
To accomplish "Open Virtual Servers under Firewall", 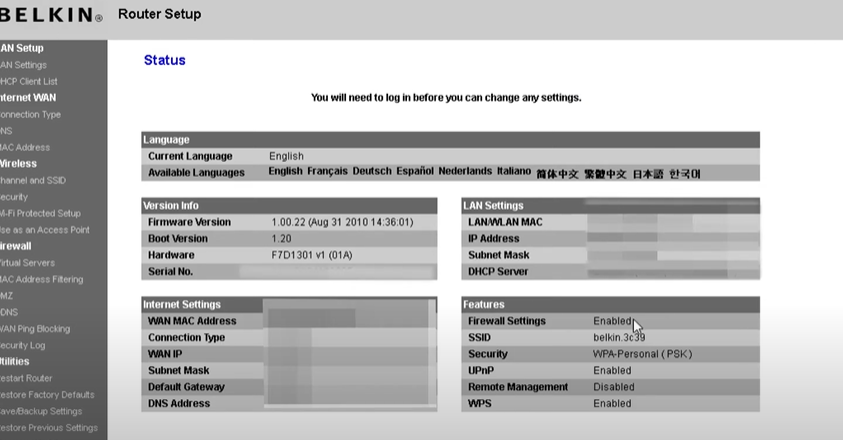I will pyautogui.click(x=28, y=262).
